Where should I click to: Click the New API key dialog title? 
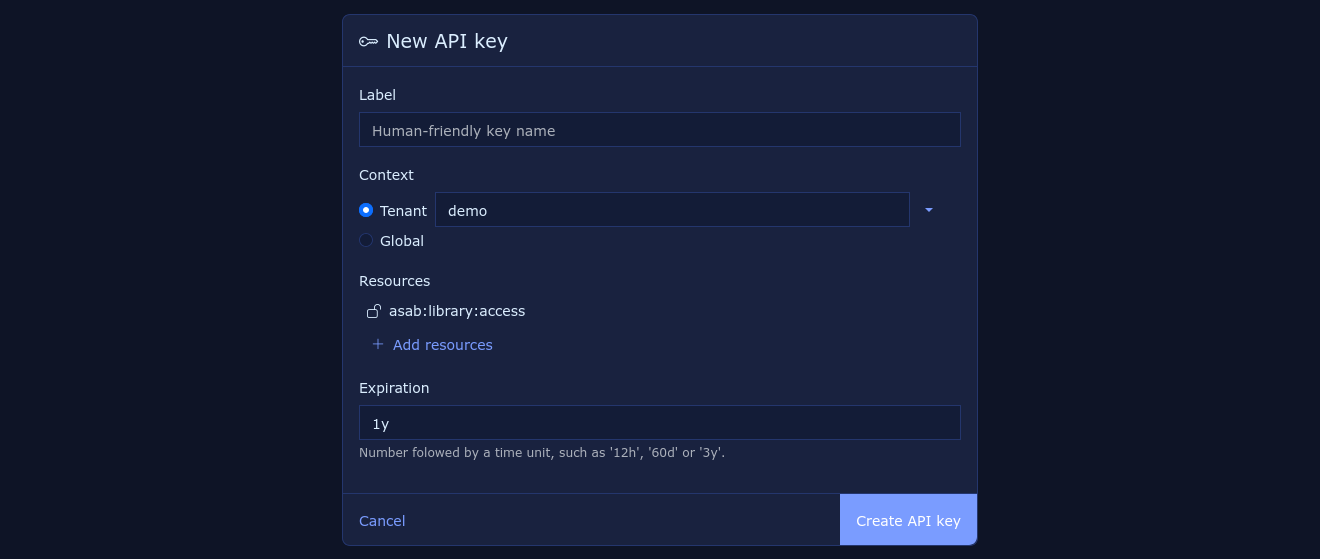[x=447, y=41]
